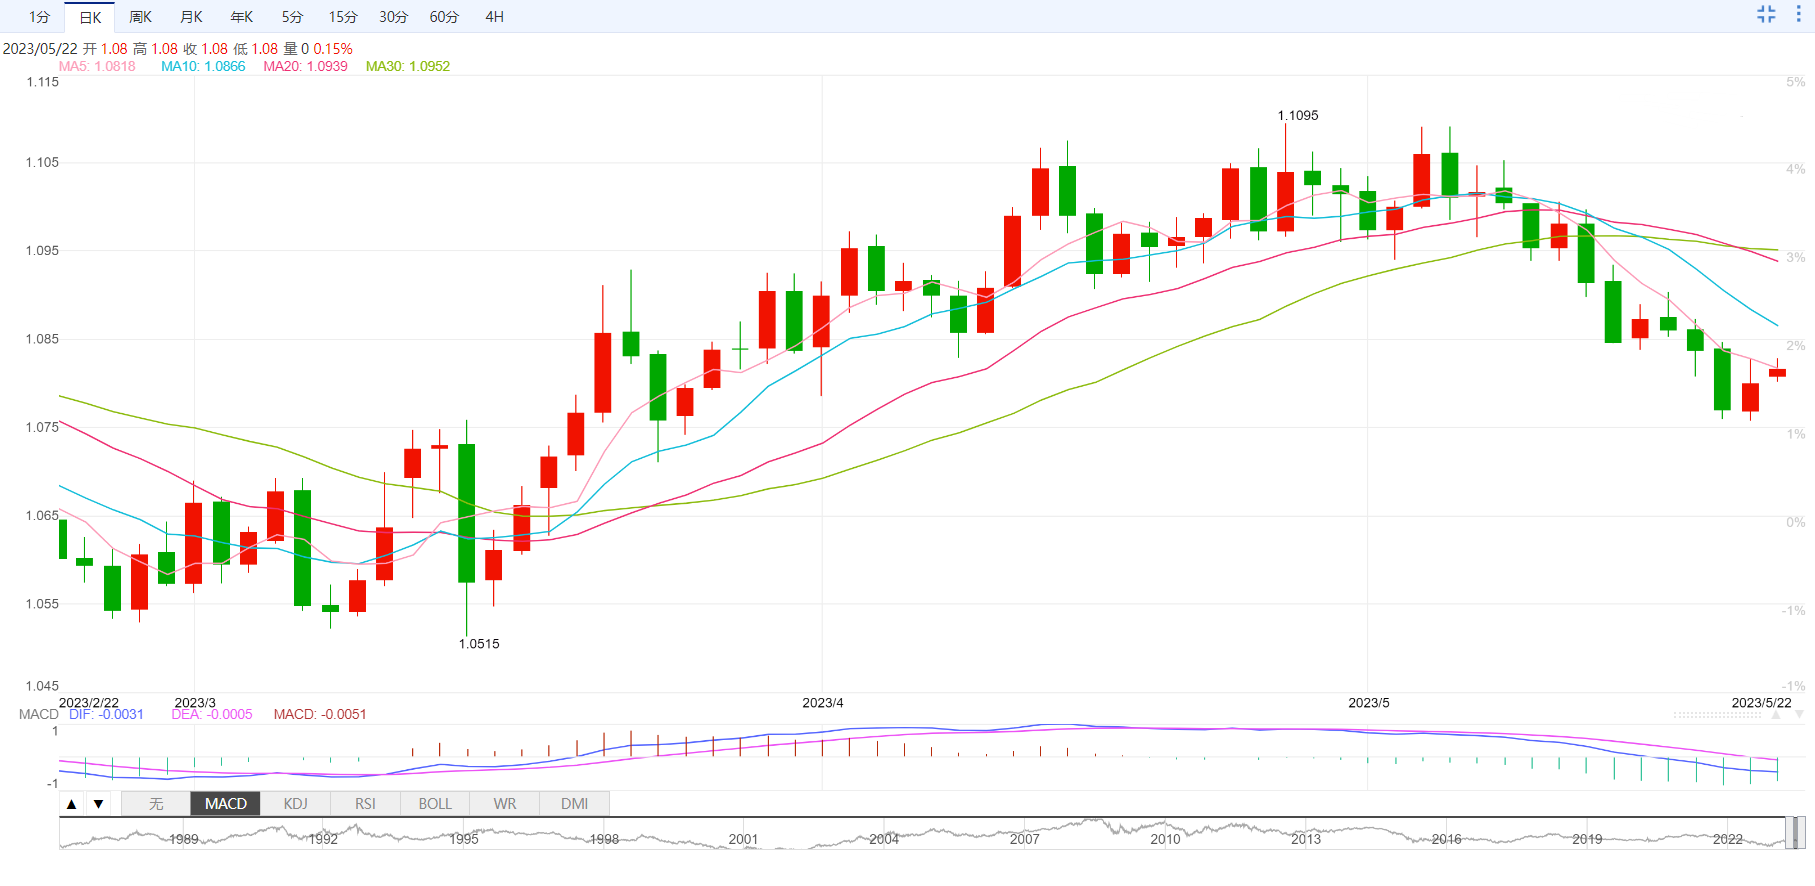Click the black up triangle beside indicator tabs
This screenshot has height=886, width=1815.
tap(71, 804)
